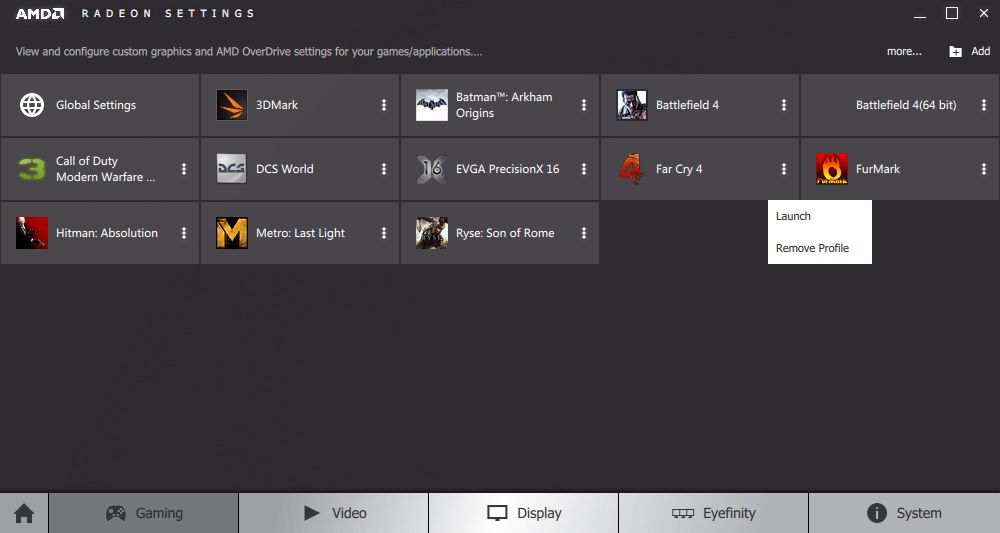This screenshot has height=533, width=1000.
Task: Click the AMD logo in title bar
Action: (40, 13)
